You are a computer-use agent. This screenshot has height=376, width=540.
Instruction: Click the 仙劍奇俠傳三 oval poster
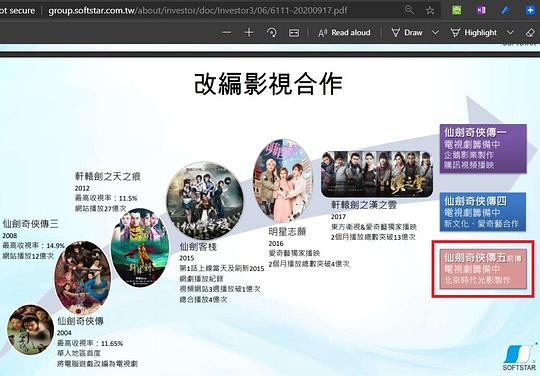click(83, 277)
